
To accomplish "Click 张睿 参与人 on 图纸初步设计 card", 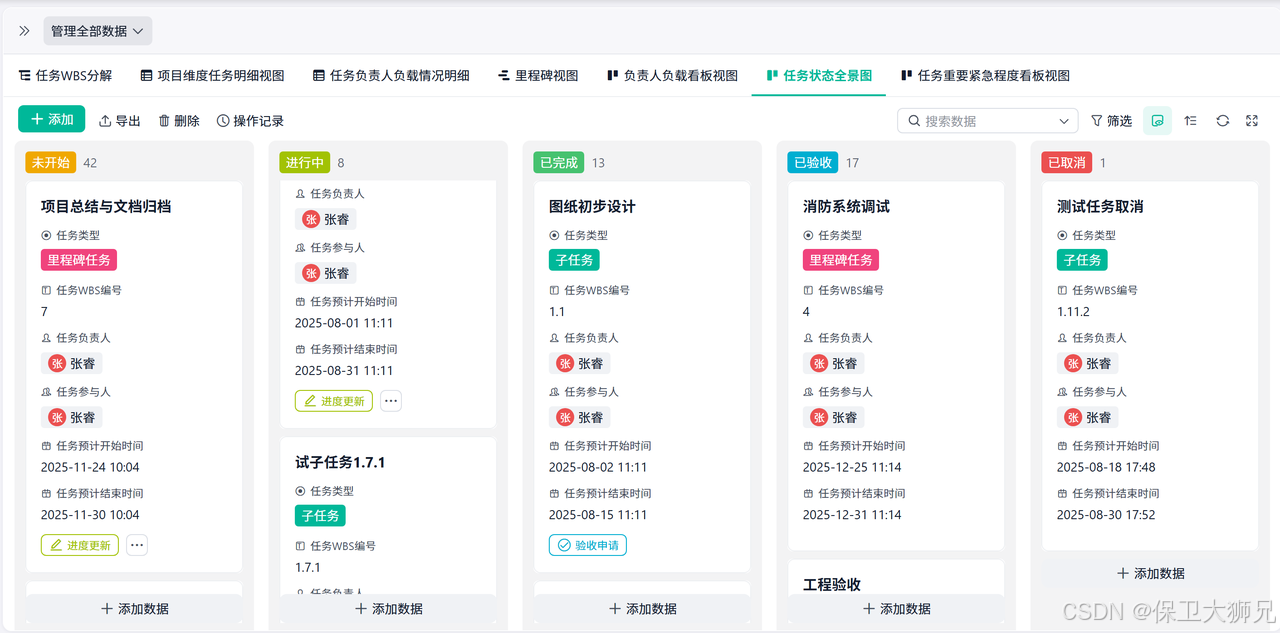I will click(580, 418).
